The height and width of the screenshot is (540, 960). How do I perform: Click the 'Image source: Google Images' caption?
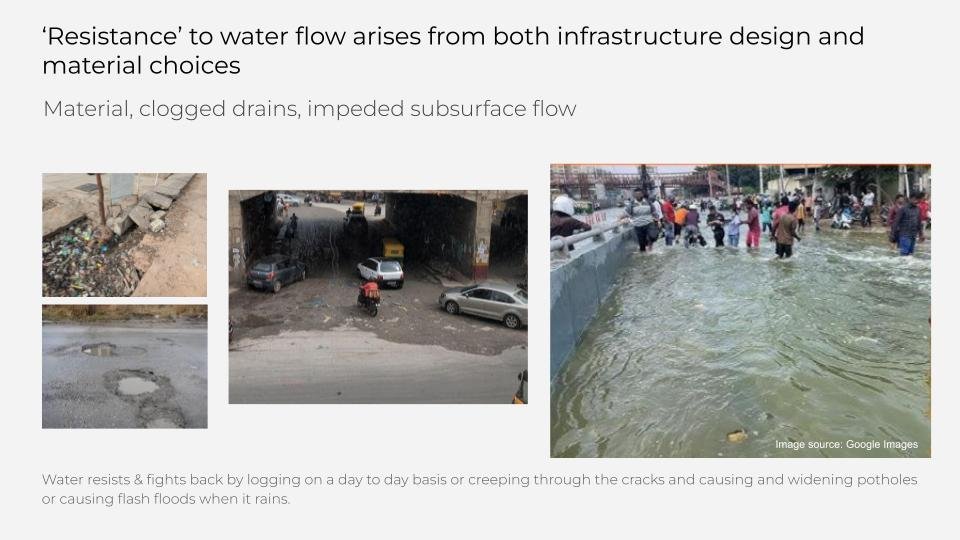point(846,444)
